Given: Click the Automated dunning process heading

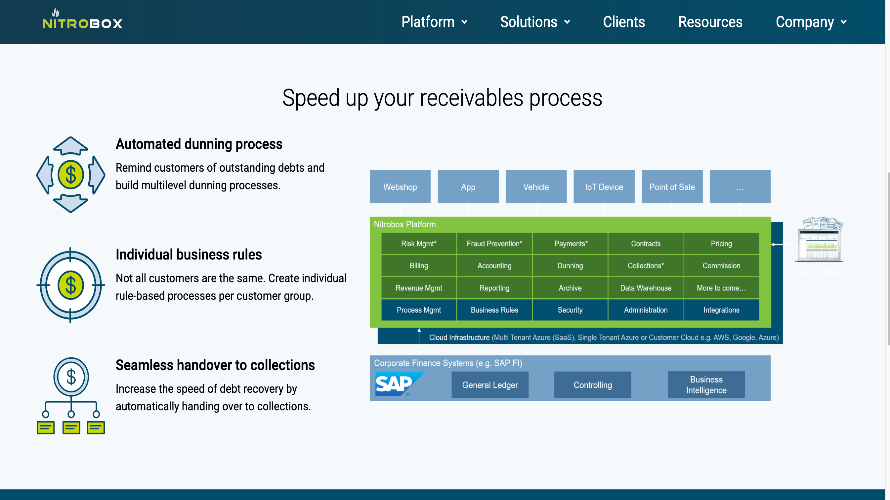Looking at the screenshot, I should coord(199,144).
